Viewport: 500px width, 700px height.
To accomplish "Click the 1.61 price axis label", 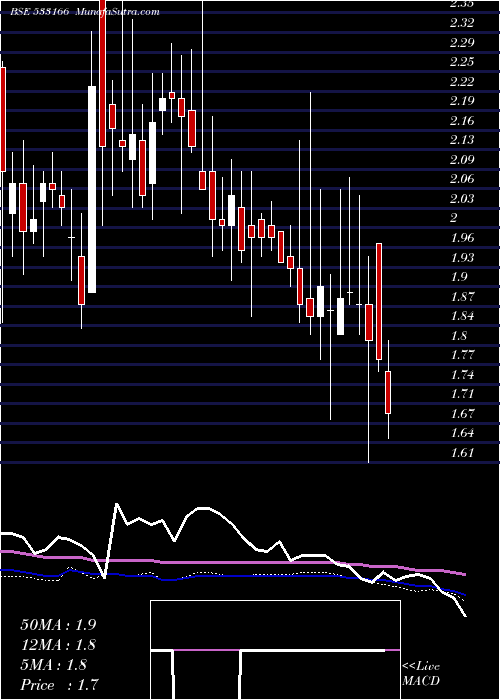I will pos(462,453).
